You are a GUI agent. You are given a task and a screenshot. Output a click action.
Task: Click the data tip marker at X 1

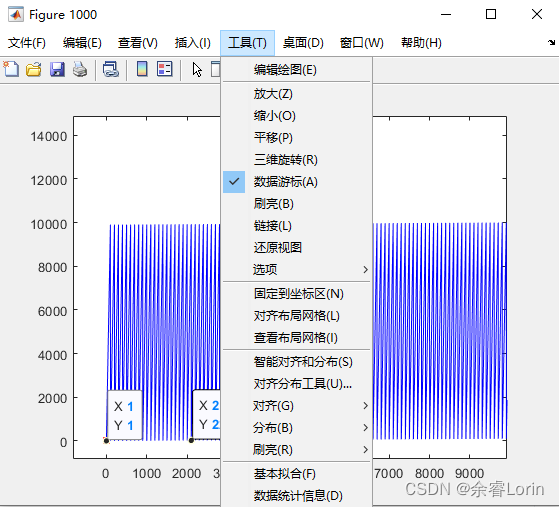click(x=106, y=441)
